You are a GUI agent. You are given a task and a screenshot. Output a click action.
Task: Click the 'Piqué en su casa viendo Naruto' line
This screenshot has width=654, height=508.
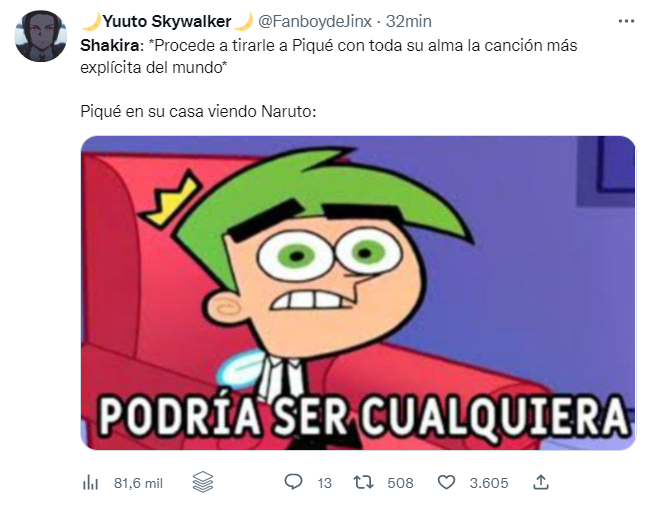tap(198, 111)
